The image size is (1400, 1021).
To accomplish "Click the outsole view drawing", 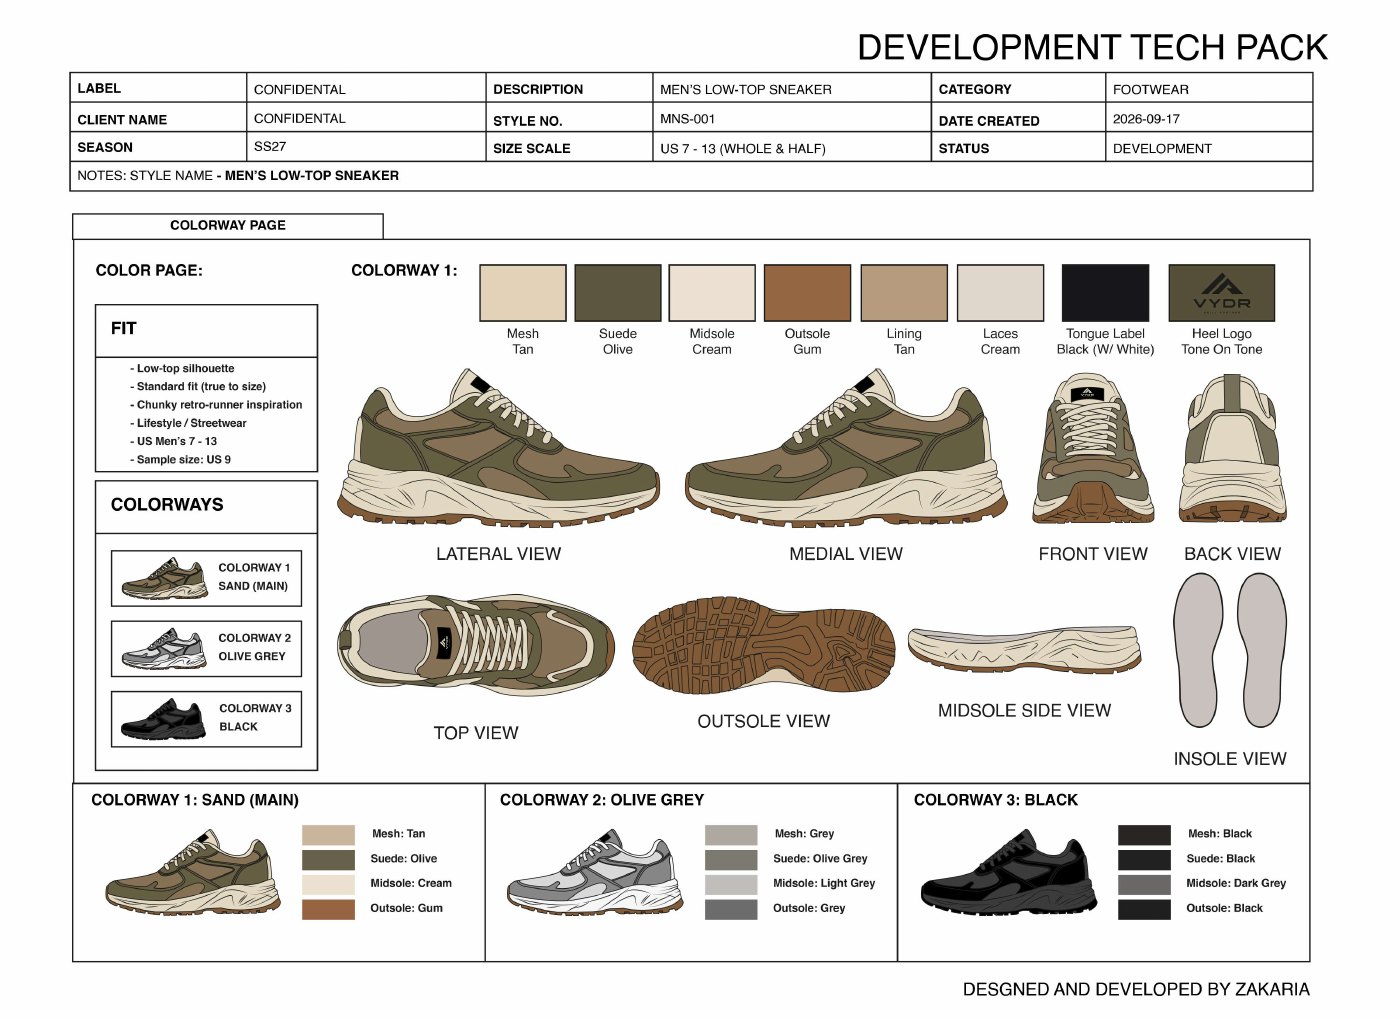I will 764,646.
